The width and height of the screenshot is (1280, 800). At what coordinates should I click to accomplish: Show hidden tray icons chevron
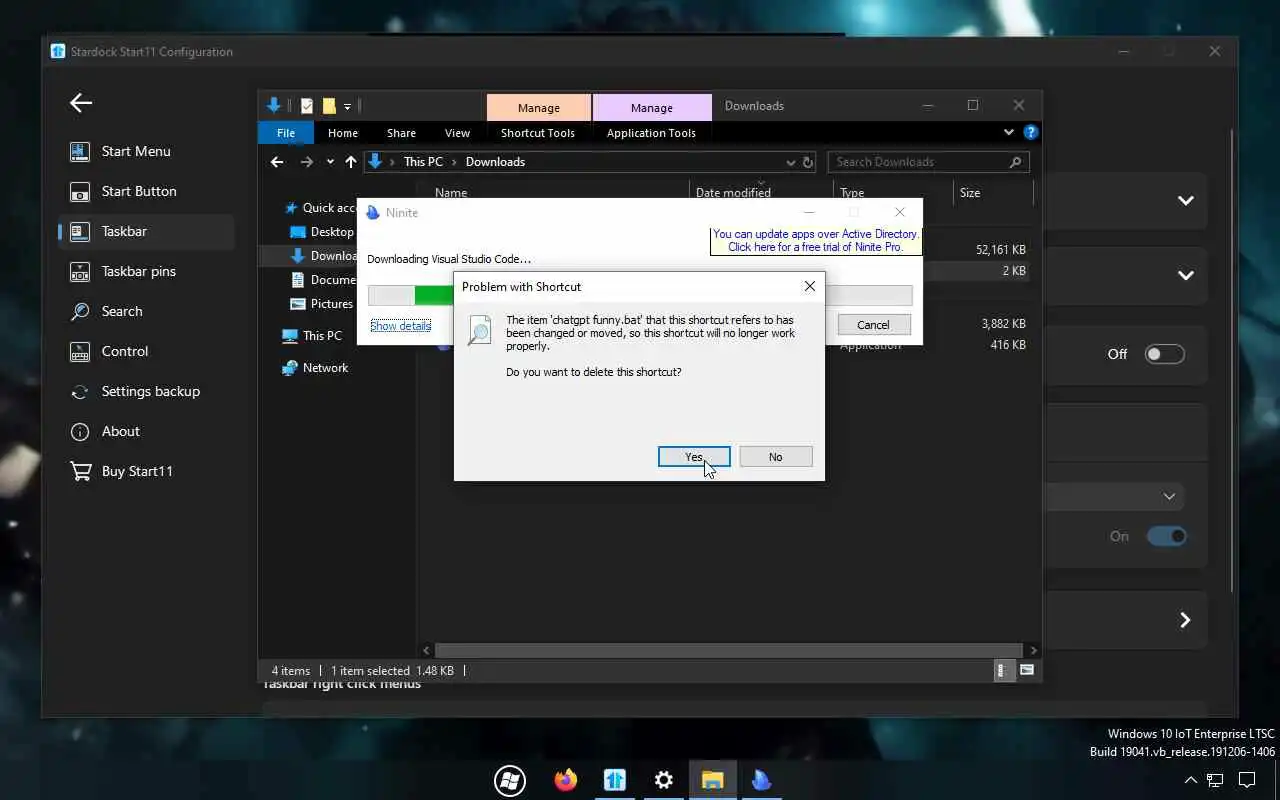(1191, 780)
